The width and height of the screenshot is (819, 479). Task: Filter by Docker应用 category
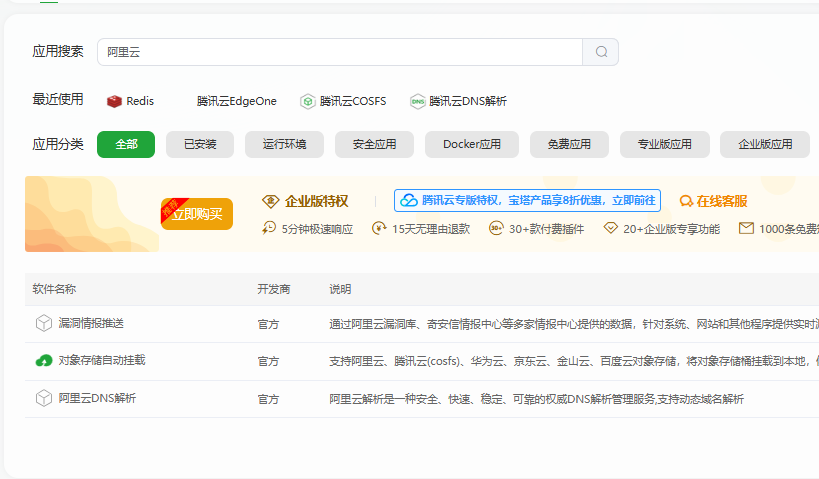(472, 144)
